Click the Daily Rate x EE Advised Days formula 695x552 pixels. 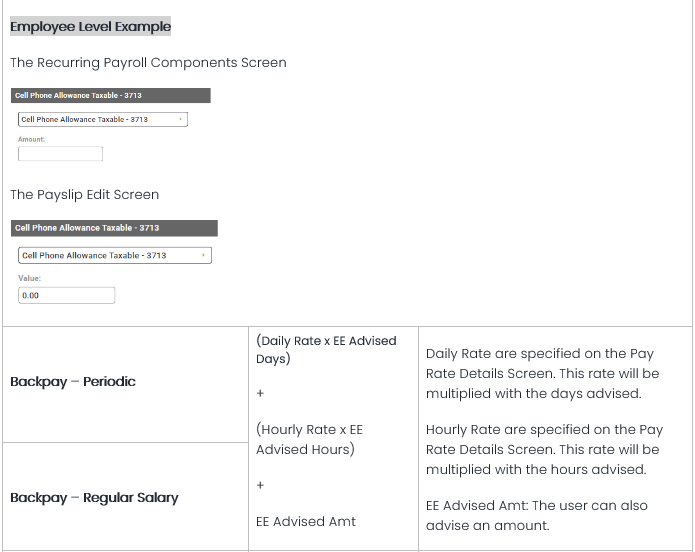click(x=326, y=349)
